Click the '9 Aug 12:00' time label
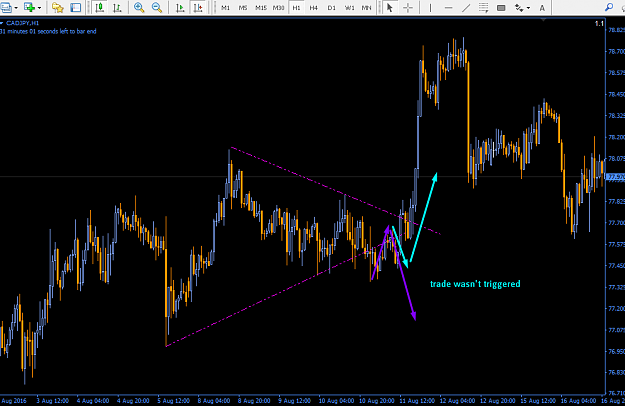Viewport: 625px width, 406px height. click(295, 400)
